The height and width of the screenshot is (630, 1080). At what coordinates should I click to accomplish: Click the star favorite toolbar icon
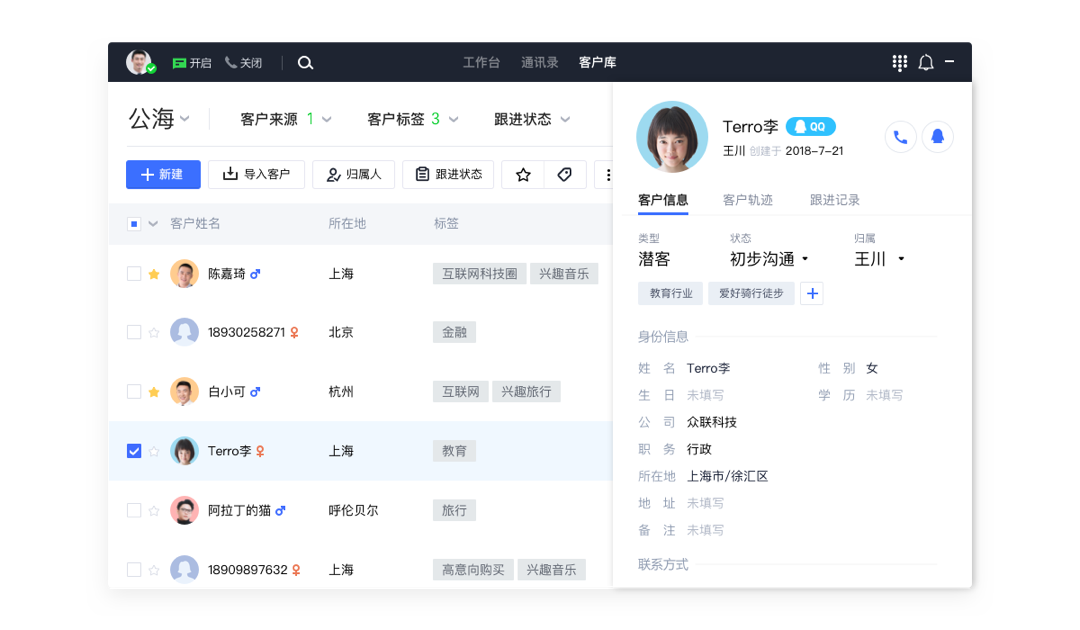(x=523, y=175)
